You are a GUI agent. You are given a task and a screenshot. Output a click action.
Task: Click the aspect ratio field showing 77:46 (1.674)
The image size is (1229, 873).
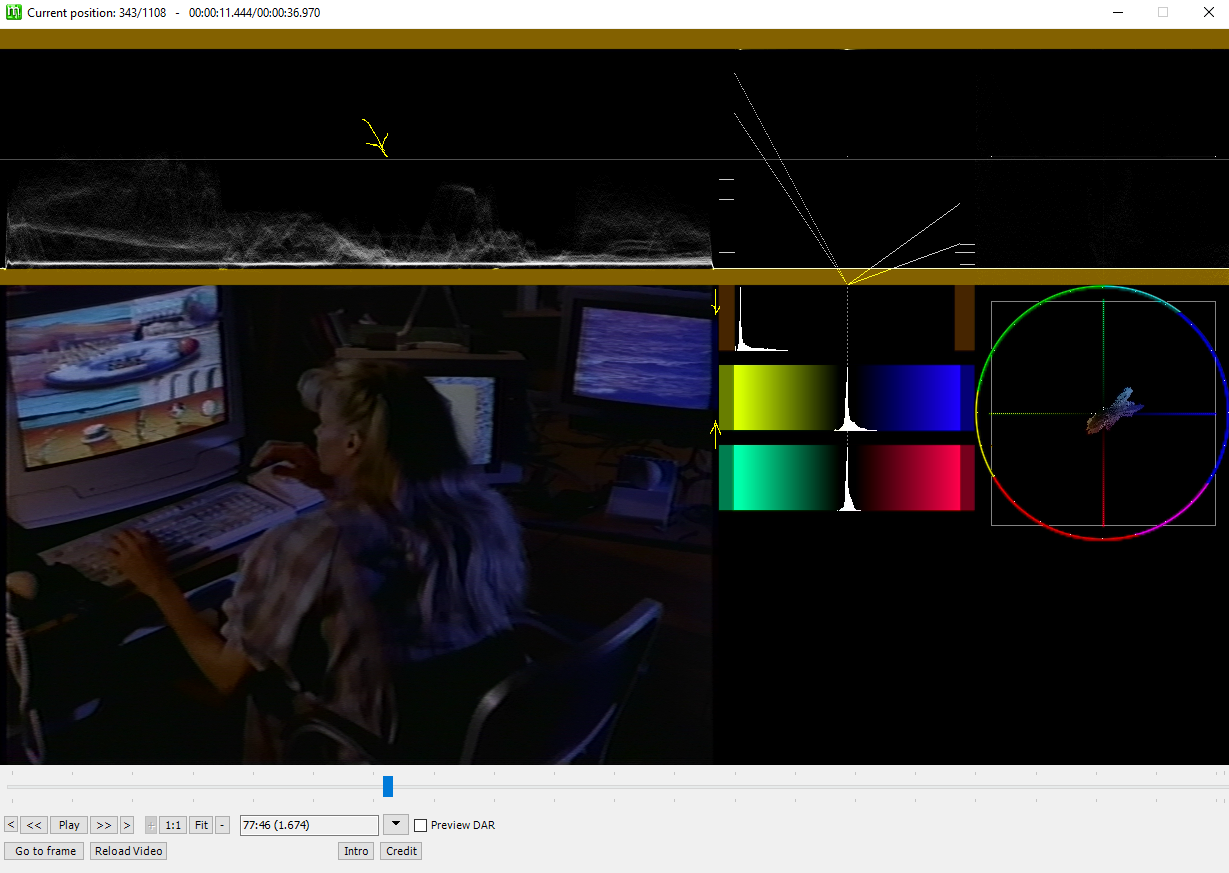309,825
